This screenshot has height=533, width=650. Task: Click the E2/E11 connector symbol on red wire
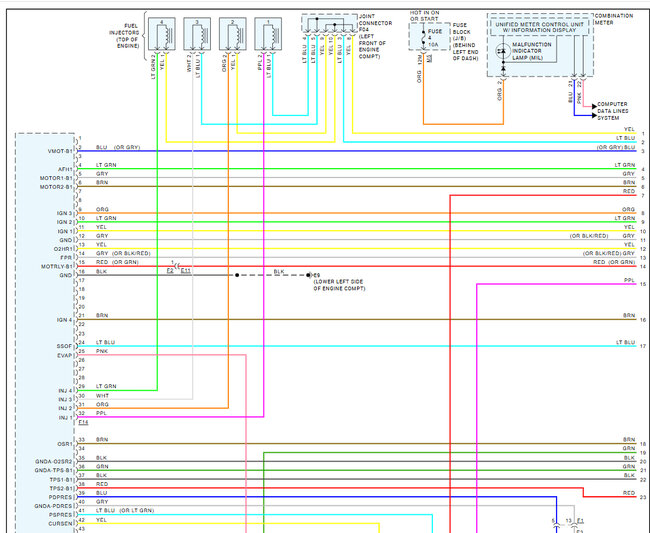point(177,266)
